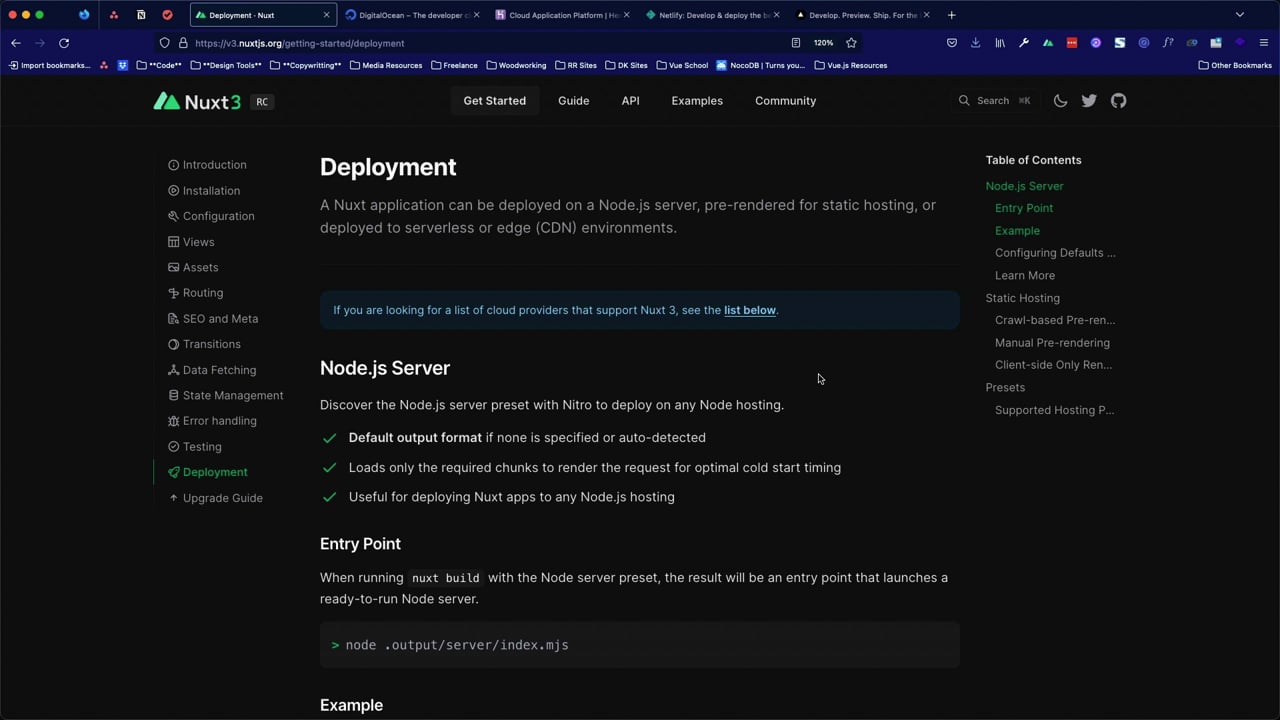Open the Vue School bookmarks folder

click(682, 65)
